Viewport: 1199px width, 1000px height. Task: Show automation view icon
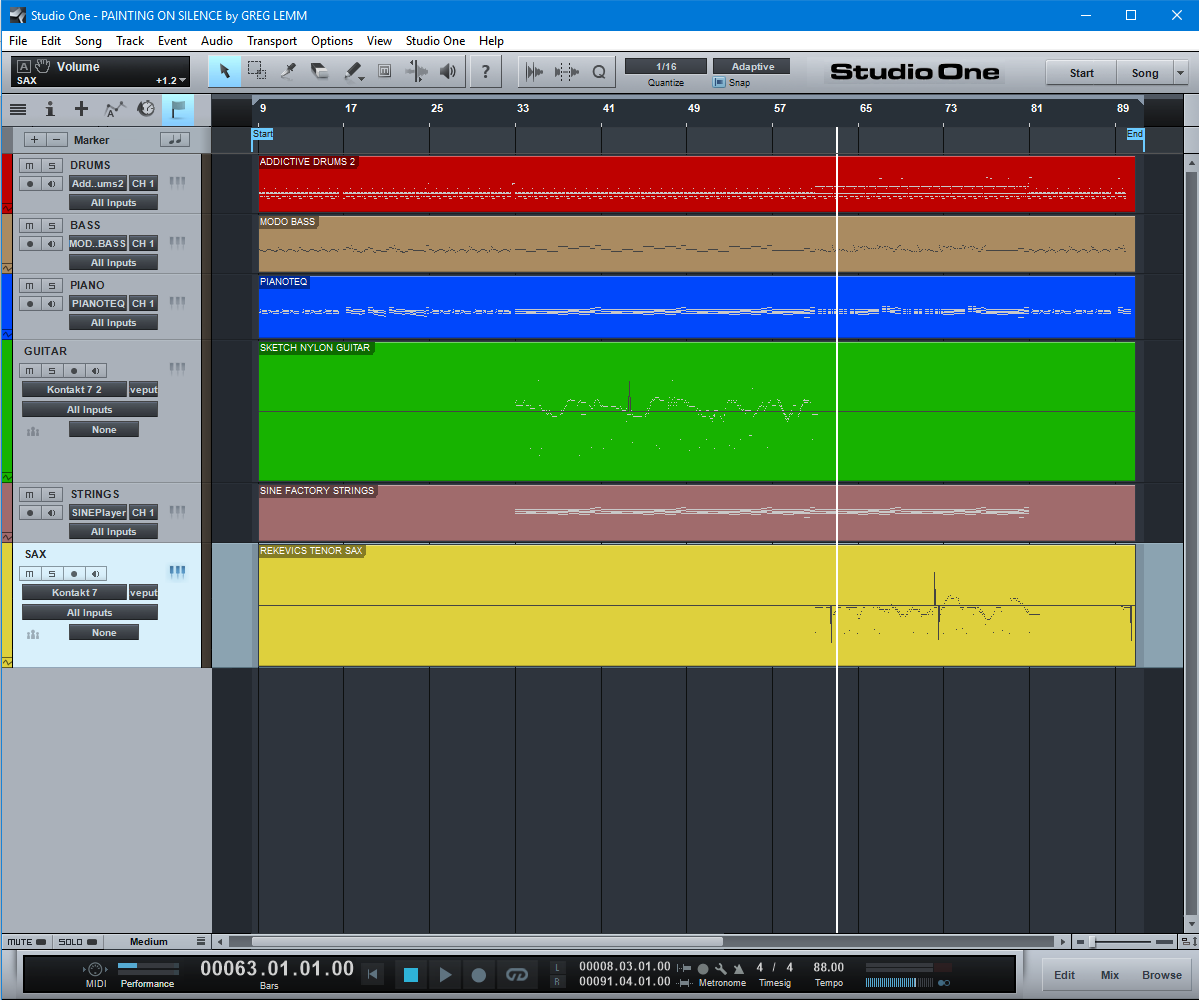click(114, 109)
